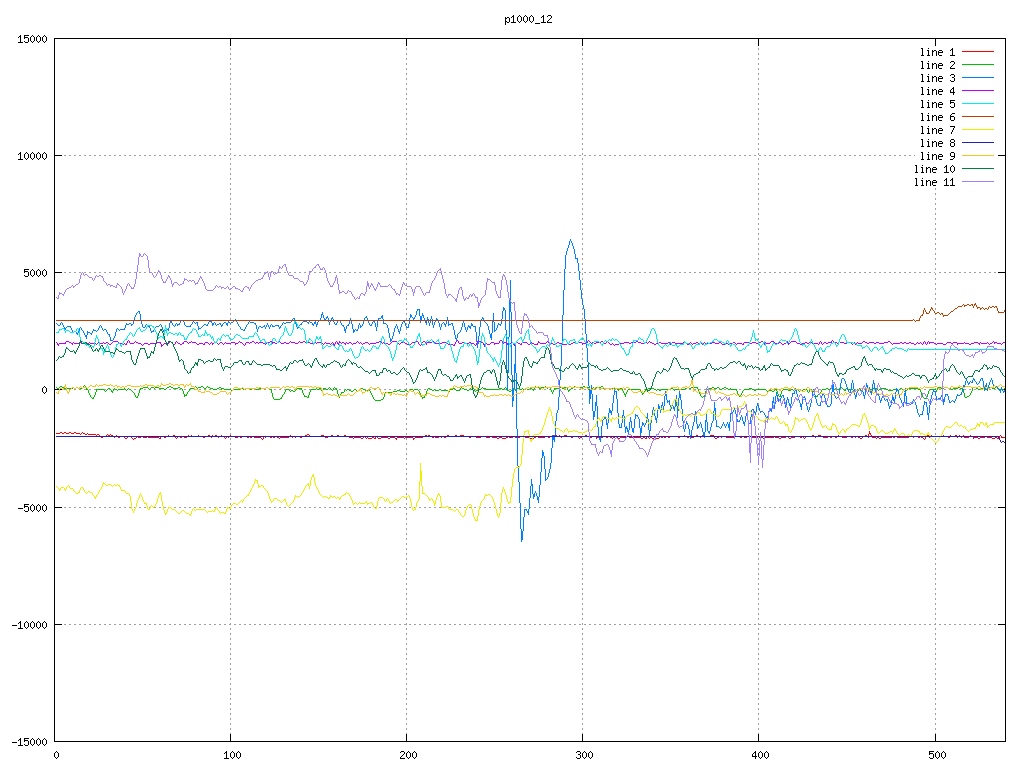Select the -5000 y-axis tick label
1024x768 pixels.
click(x=31, y=507)
